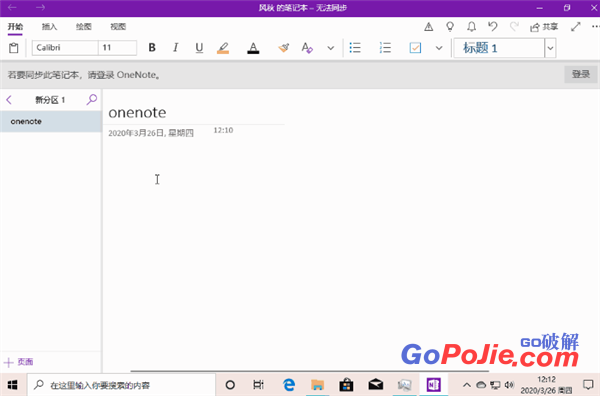Open Photos app from taskbar
This screenshot has width=600, height=396.
404,385
